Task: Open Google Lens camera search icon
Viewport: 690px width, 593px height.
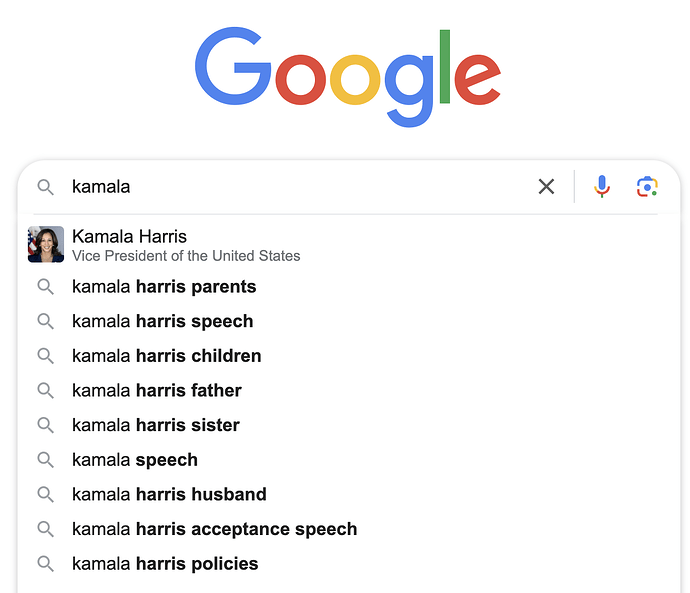Action: (647, 187)
